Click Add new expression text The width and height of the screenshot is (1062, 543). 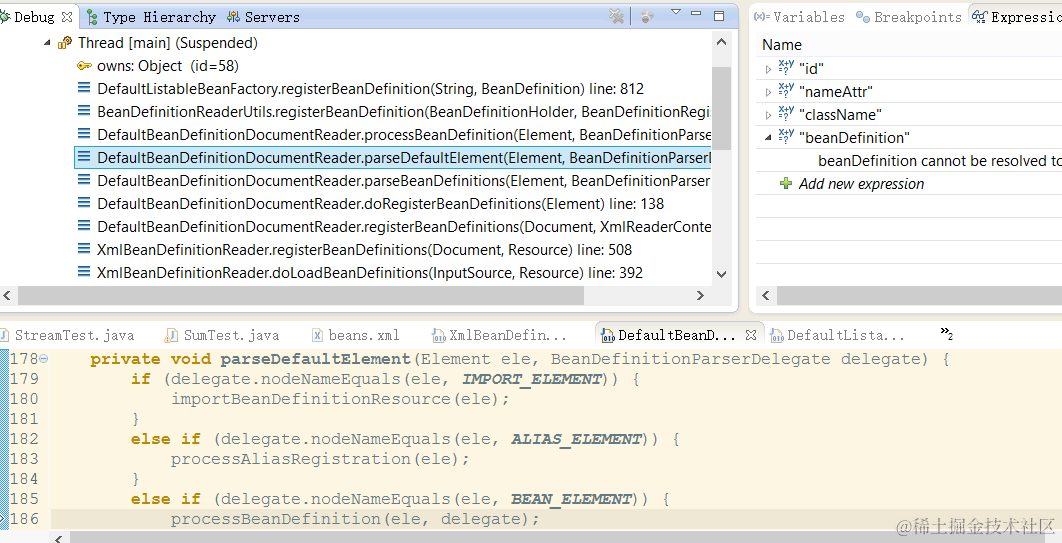click(862, 184)
